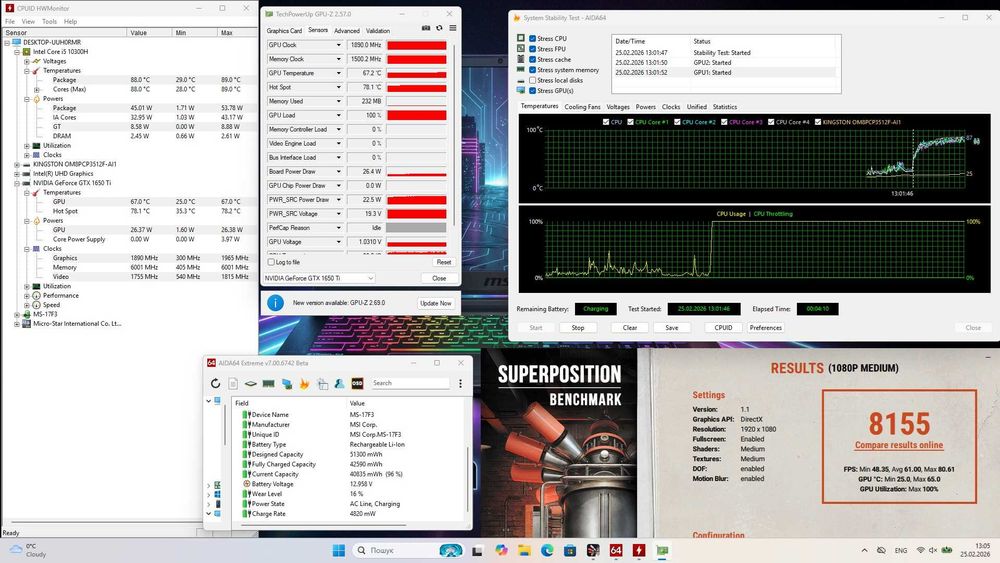Uncheck the Stress GPU(s) checkbox
The height and width of the screenshot is (563, 1000).
[533, 91]
